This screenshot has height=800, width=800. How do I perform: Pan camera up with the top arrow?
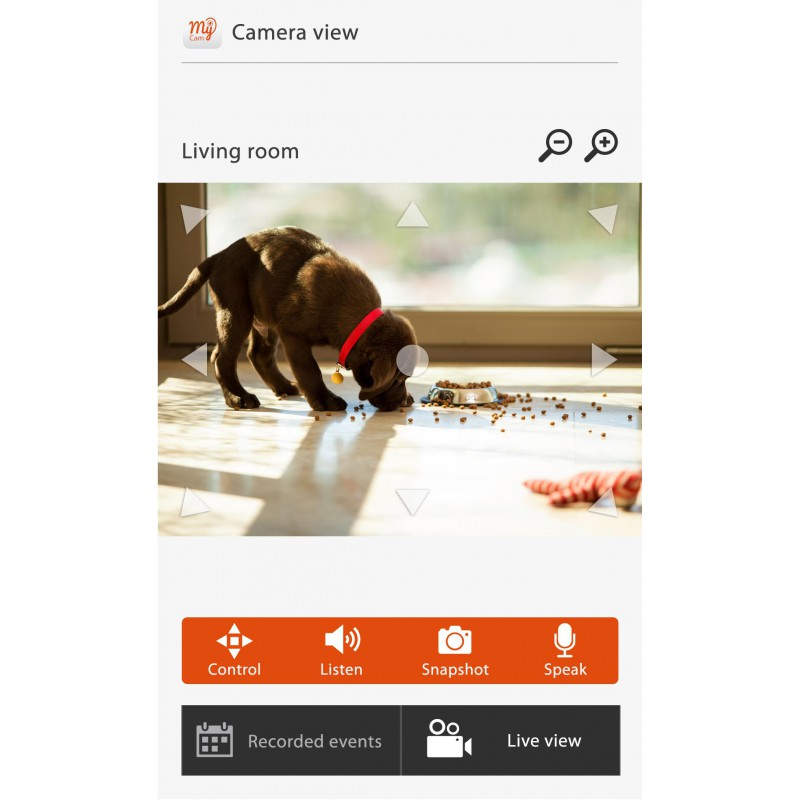(x=412, y=214)
